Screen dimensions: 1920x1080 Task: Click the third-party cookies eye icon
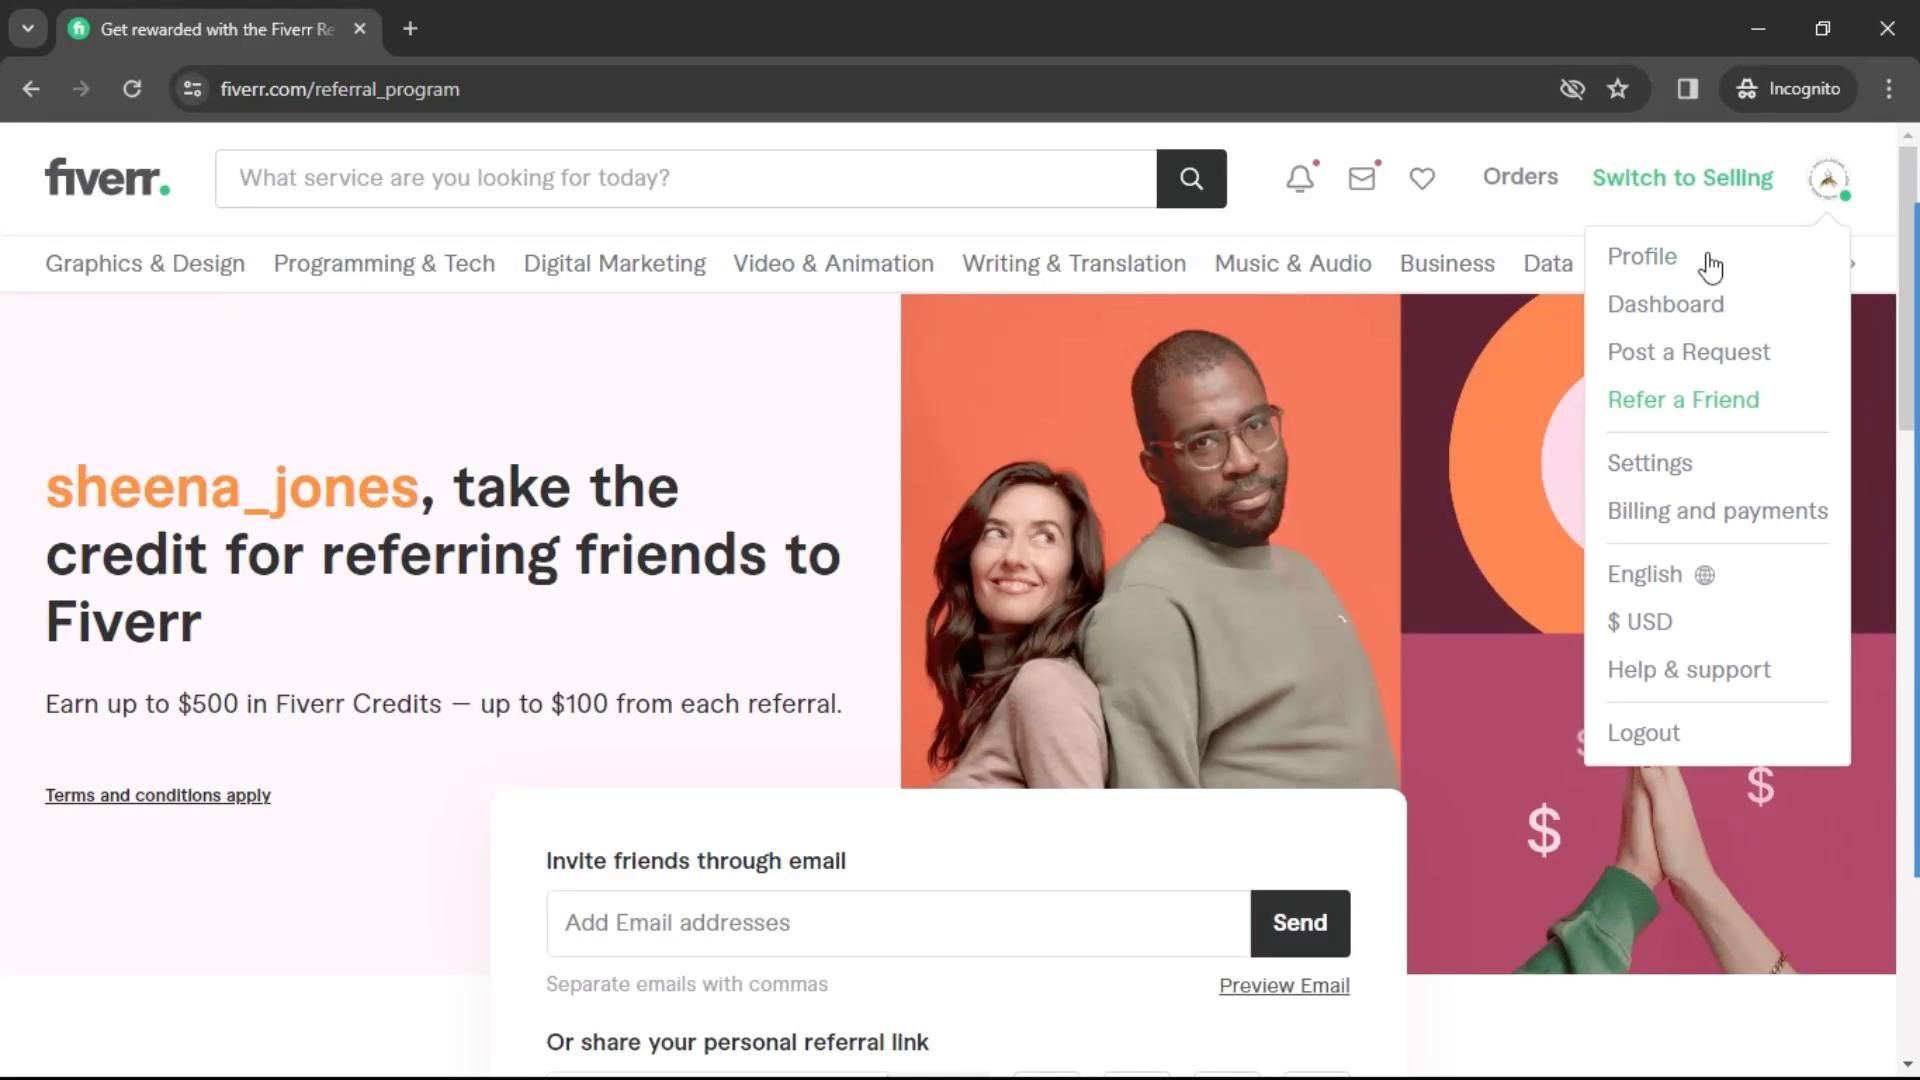click(x=1572, y=89)
